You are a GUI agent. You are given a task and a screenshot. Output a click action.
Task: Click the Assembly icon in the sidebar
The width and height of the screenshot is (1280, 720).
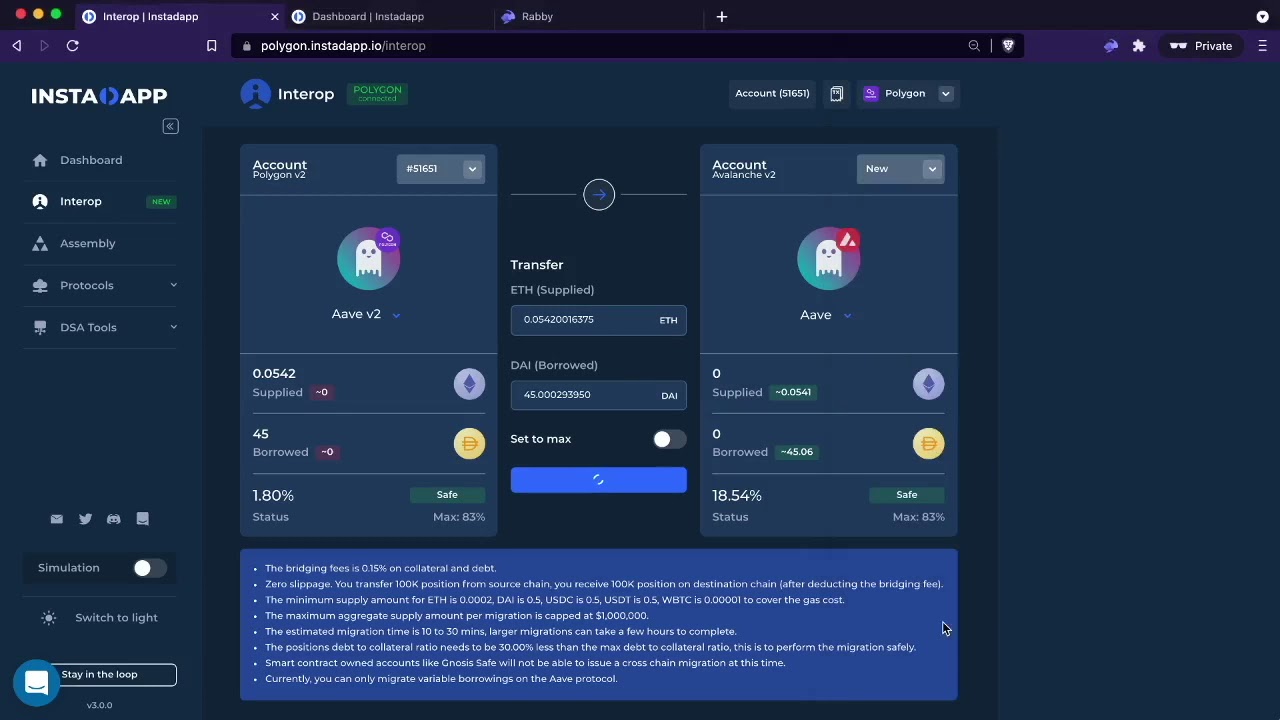coord(40,243)
